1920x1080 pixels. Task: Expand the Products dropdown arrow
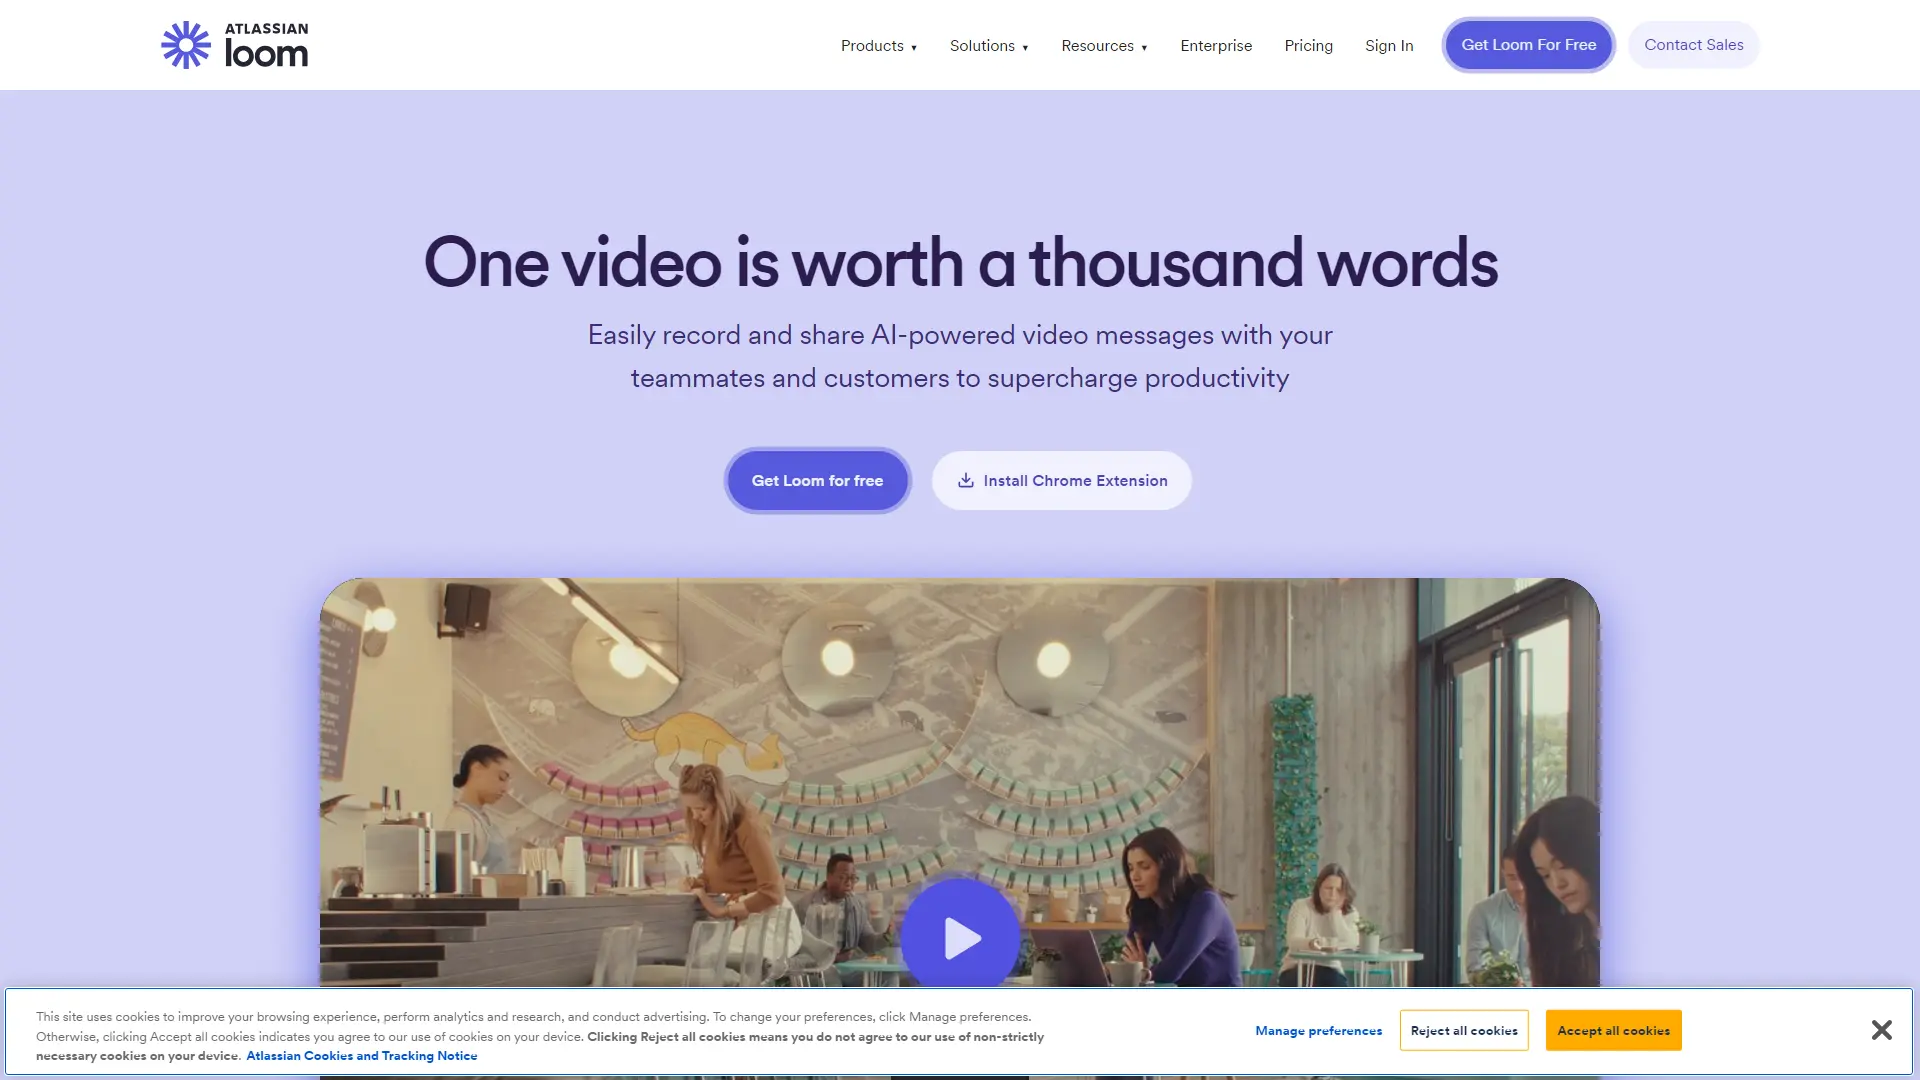point(914,47)
